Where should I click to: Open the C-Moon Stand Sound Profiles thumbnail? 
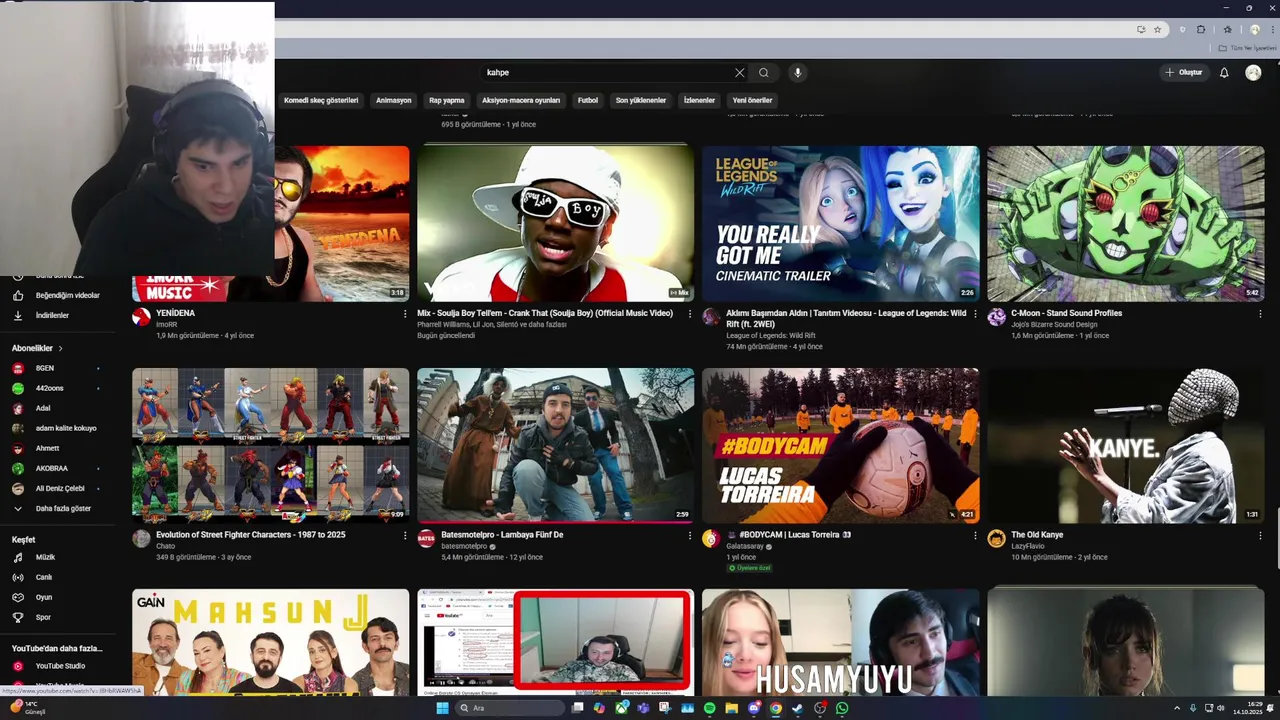click(1125, 223)
